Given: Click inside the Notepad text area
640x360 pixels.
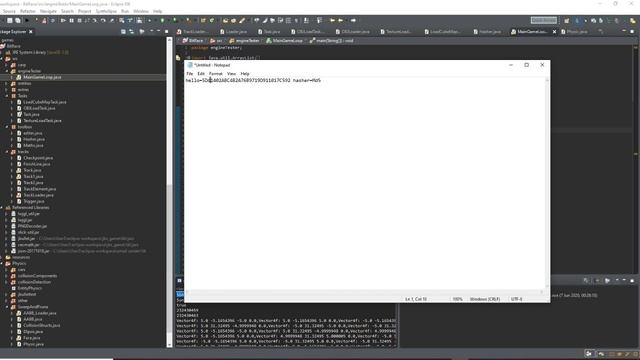Looking at the screenshot, I should tap(364, 184).
